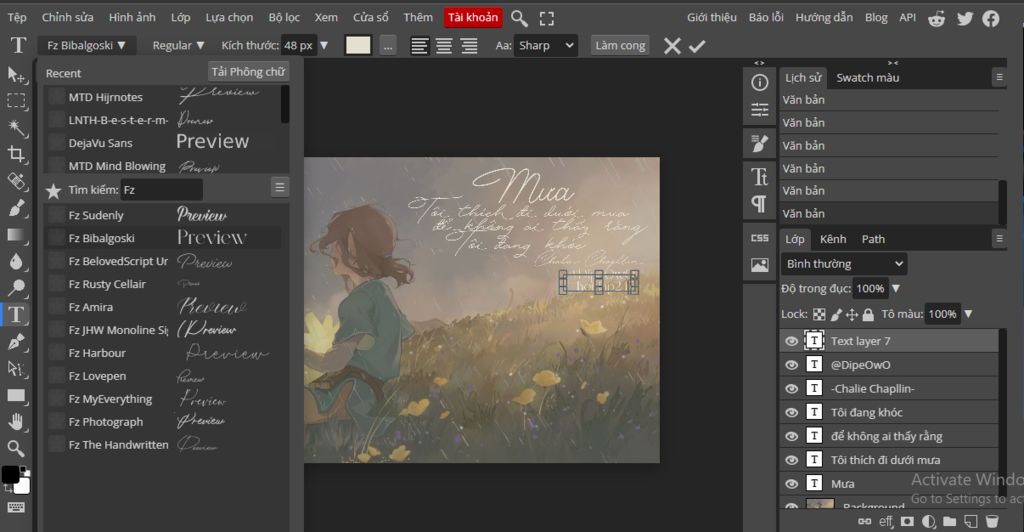The width and height of the screenshot is (1024, 532).
Task: Click the Tải Phông chữ button
Action: pyautogui.click(x=248, y=72)
